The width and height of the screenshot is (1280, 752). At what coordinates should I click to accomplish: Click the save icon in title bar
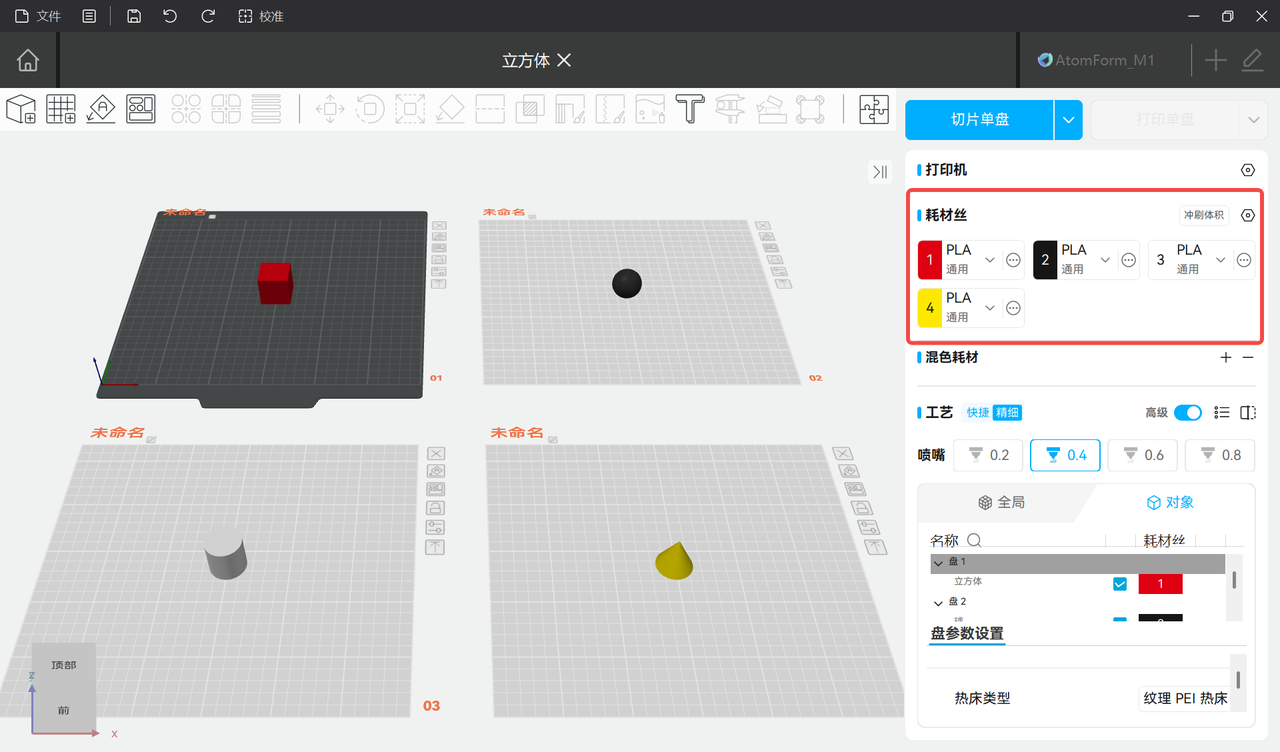(x=134, y=16)
